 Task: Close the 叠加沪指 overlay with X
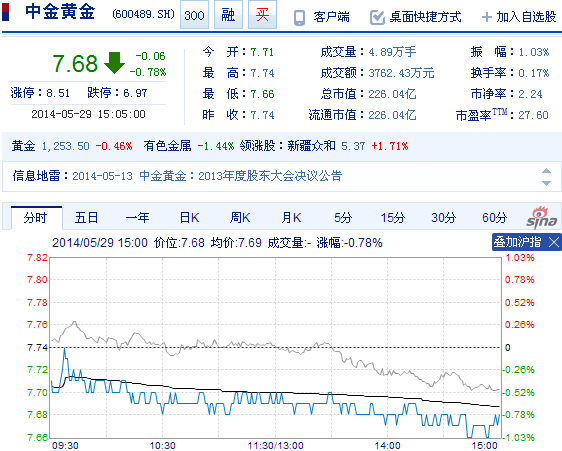click(x=554, y=242)
